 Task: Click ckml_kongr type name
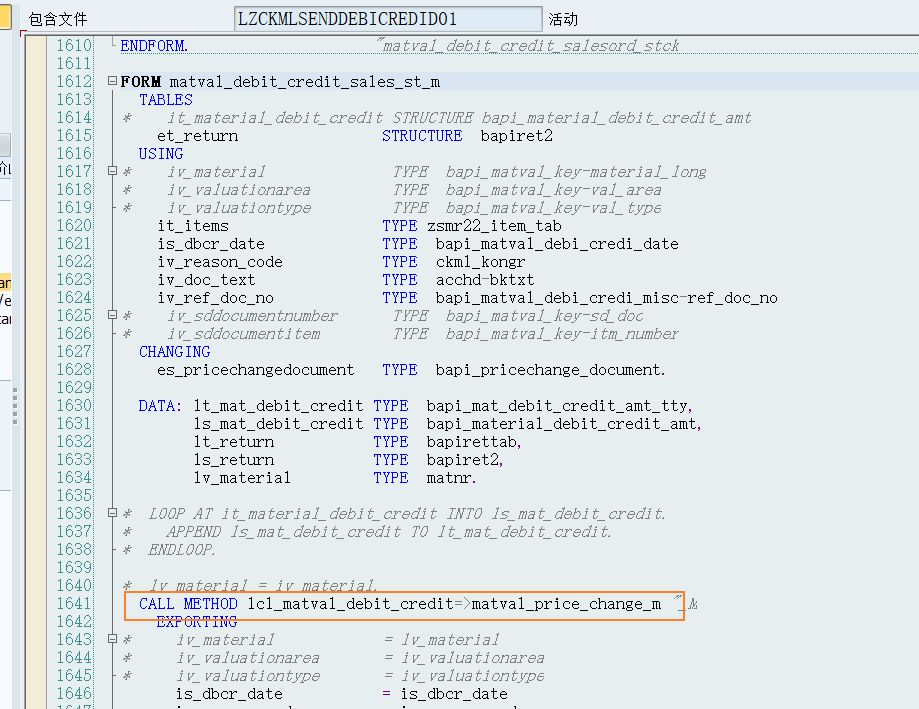[481, 262]
